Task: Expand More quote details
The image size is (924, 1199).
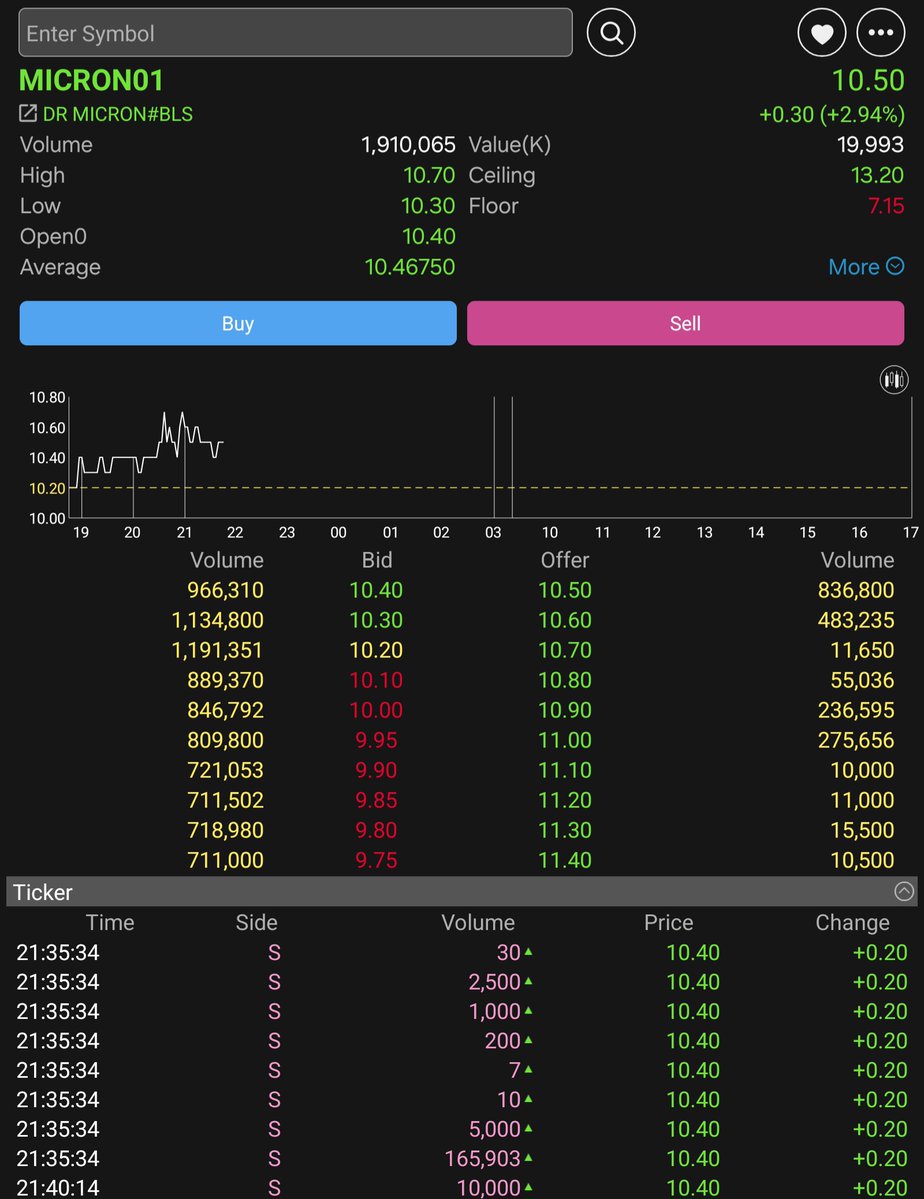Action: tap(866, 266)
